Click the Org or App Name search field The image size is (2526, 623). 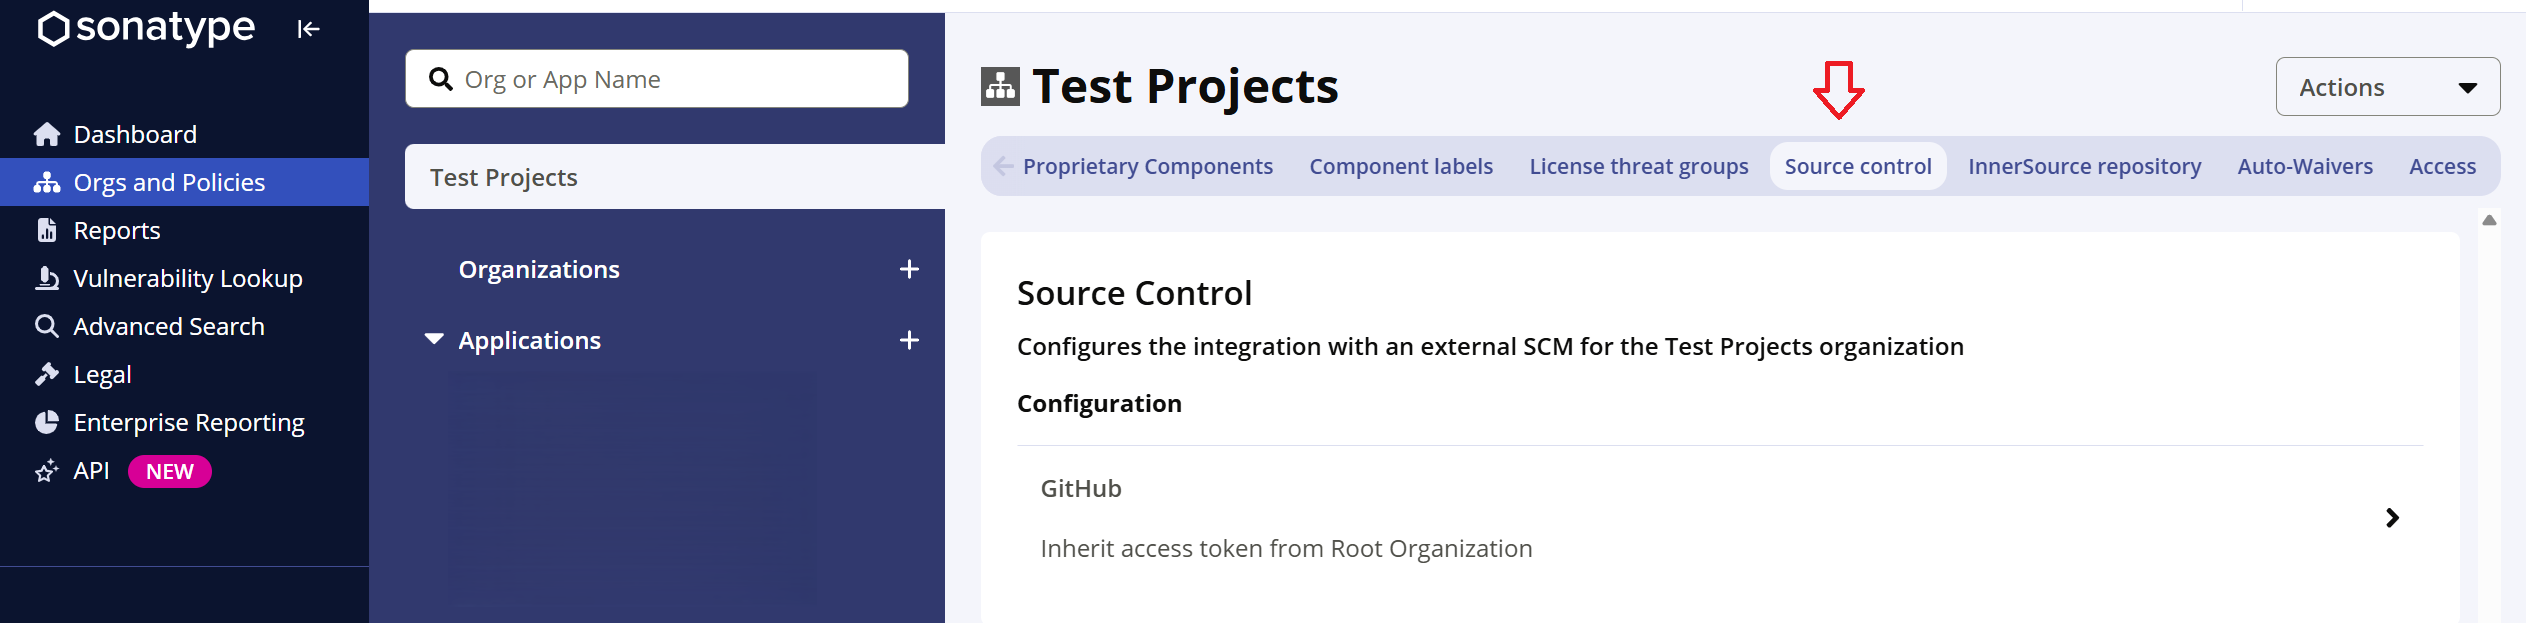(x=657, y=79)
